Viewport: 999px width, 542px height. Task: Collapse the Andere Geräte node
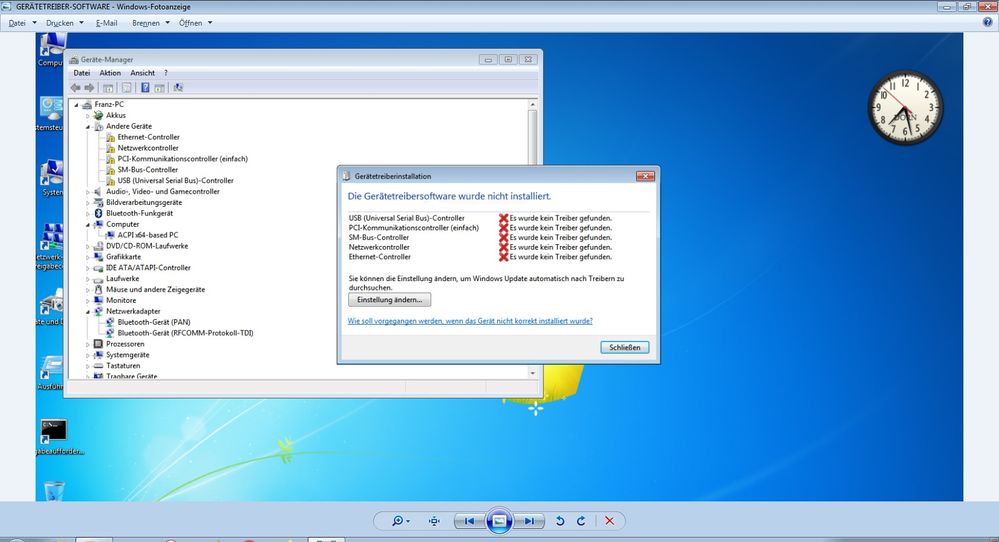[88, 126]
